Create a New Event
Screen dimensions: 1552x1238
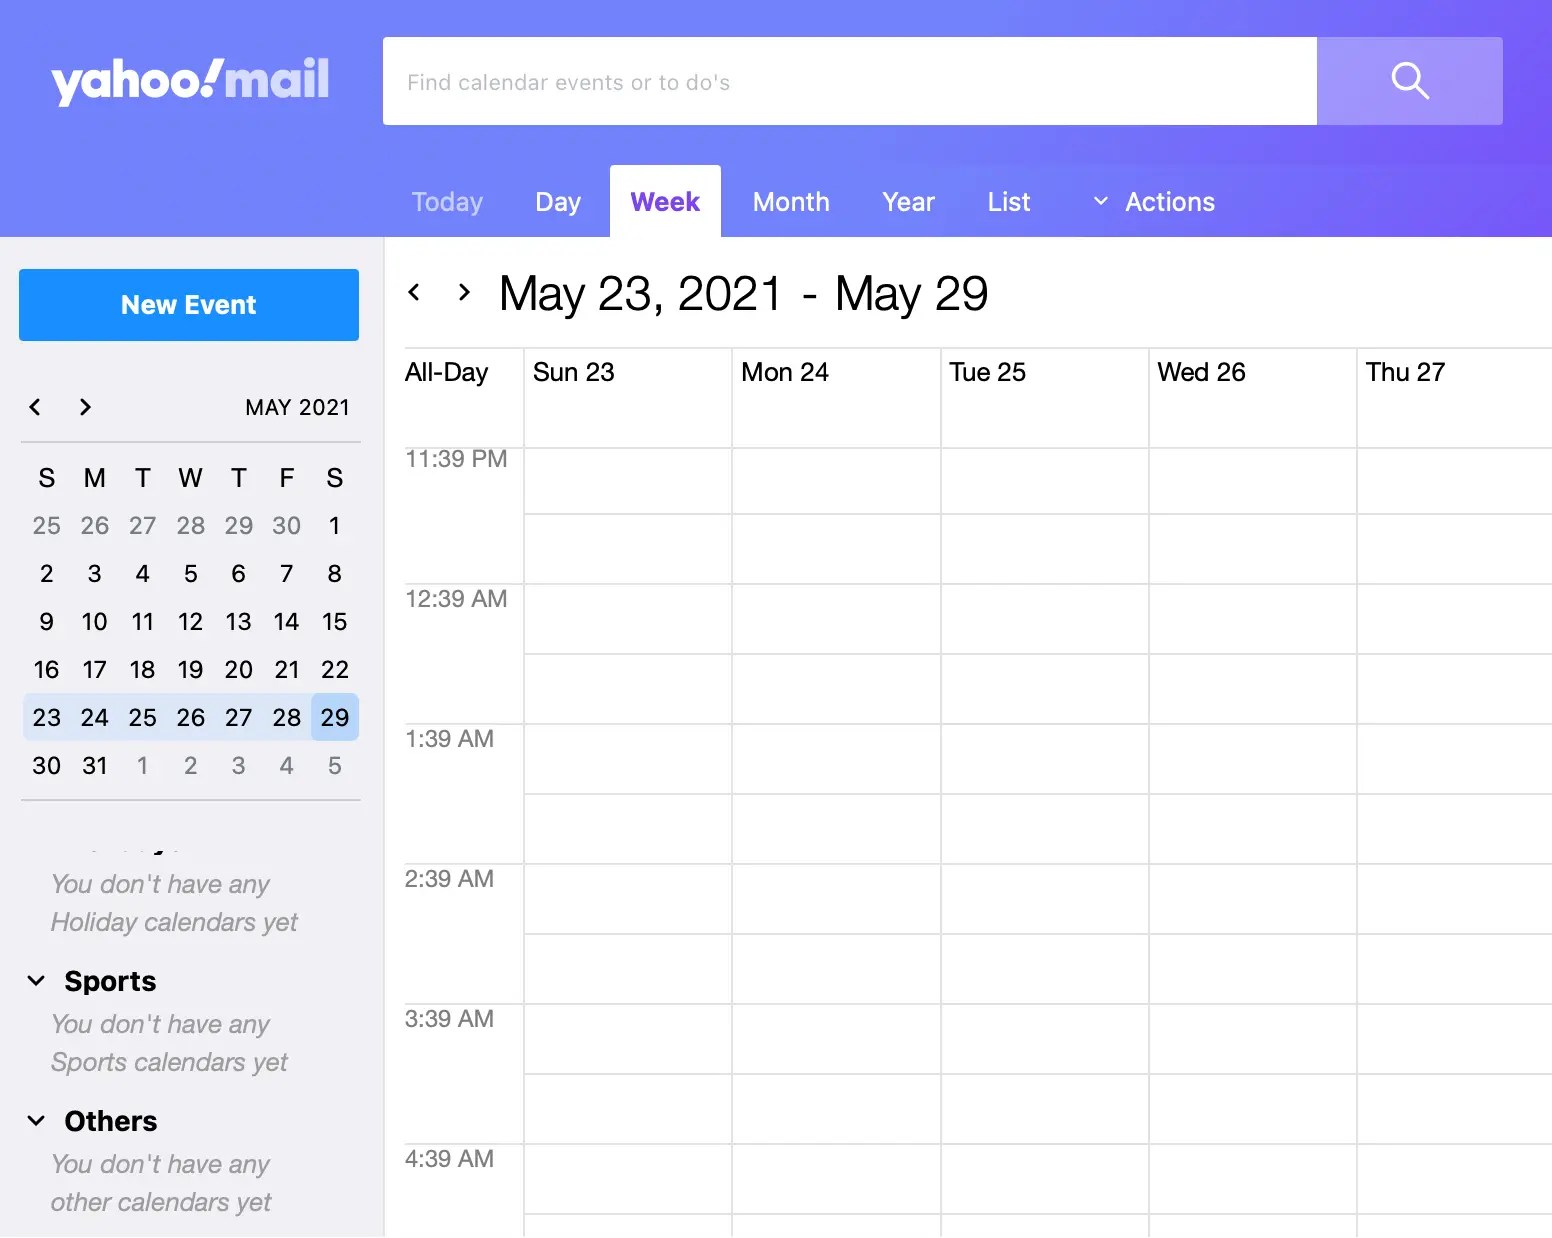click(x=189, y=305)
